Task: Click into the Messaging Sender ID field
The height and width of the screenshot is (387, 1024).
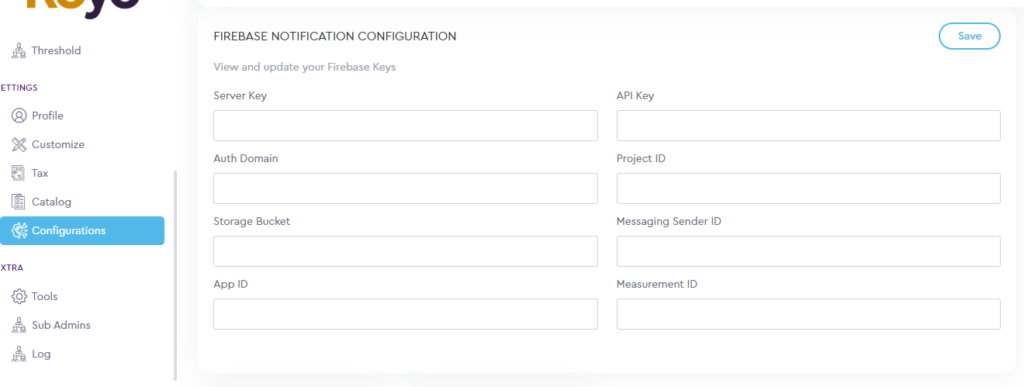Action: click(x=808, y=251)
